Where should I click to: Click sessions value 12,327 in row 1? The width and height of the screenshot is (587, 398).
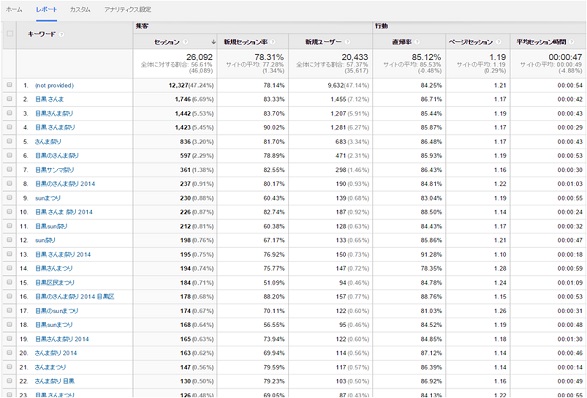178,85
